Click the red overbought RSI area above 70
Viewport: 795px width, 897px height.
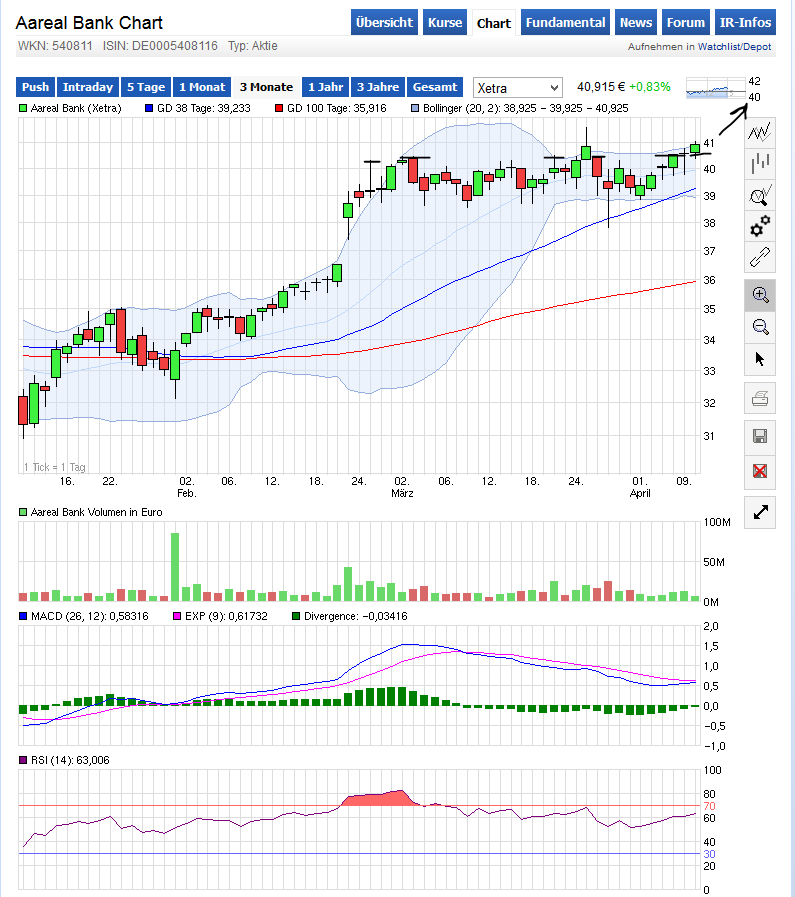point(380,799)
